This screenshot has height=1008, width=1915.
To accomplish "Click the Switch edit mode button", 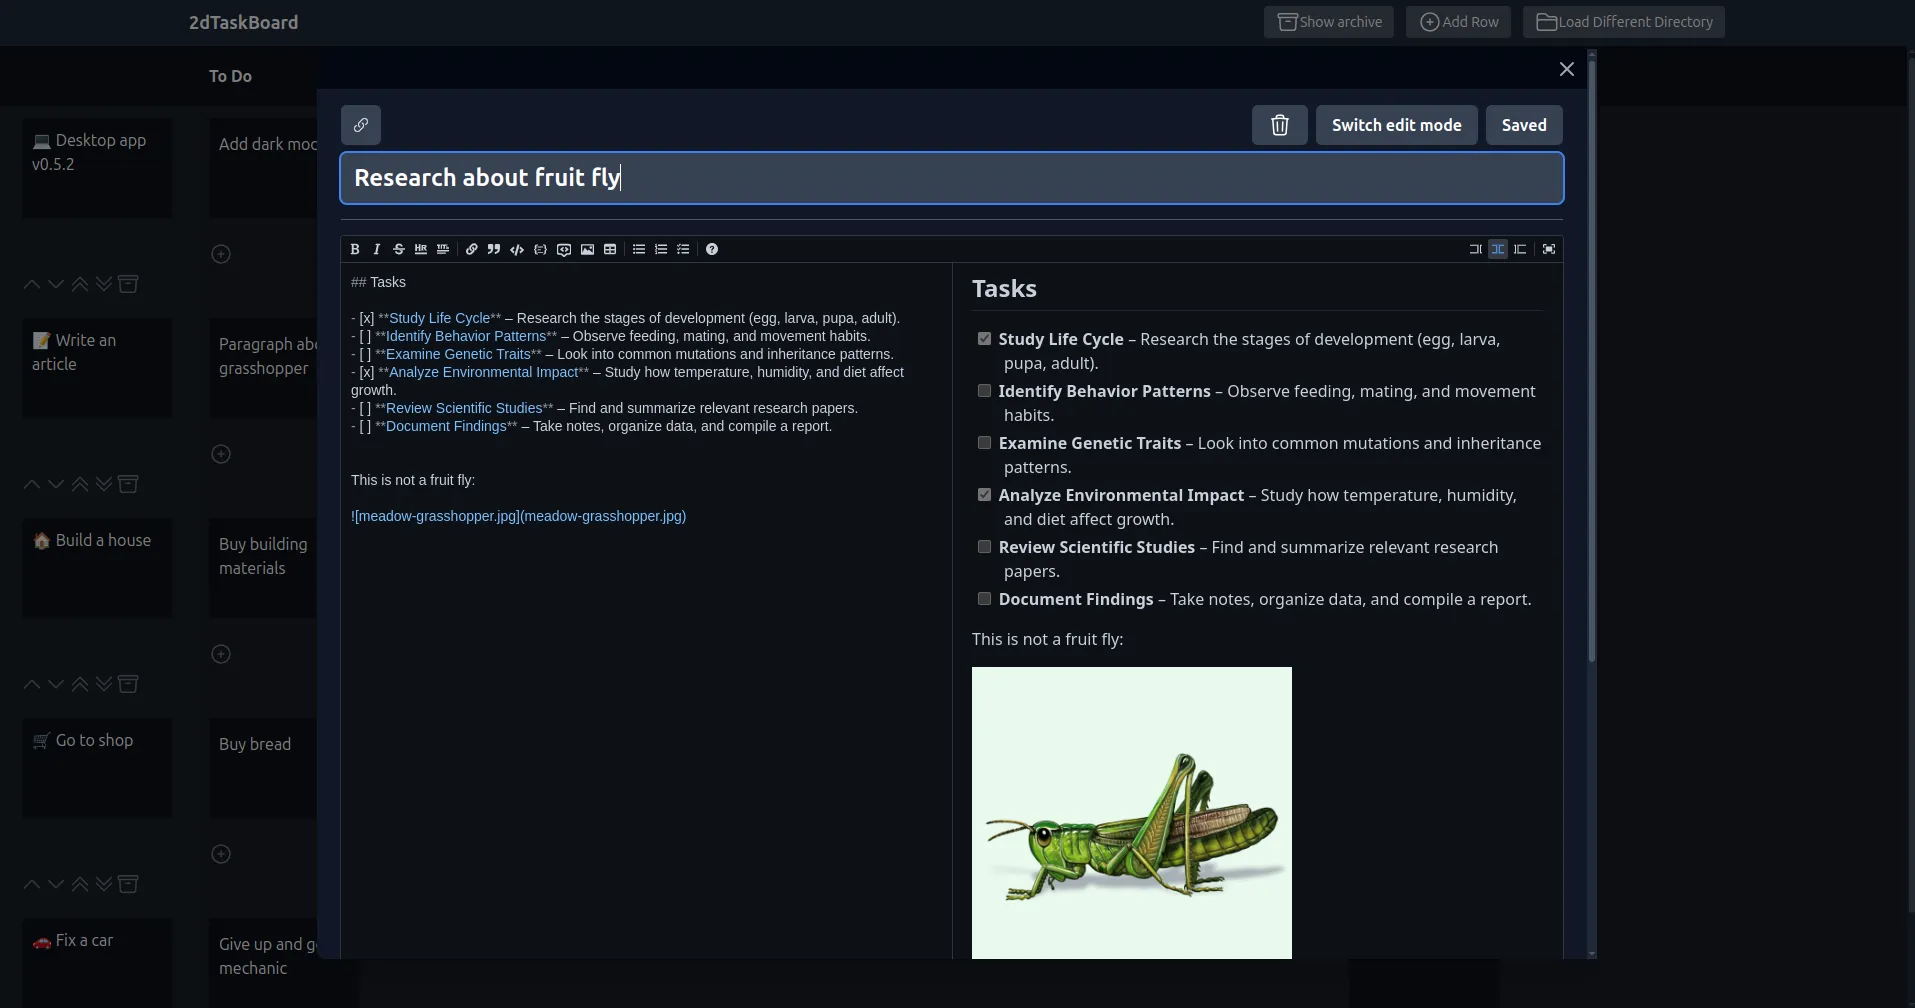I will click(x=1397, y=125).
